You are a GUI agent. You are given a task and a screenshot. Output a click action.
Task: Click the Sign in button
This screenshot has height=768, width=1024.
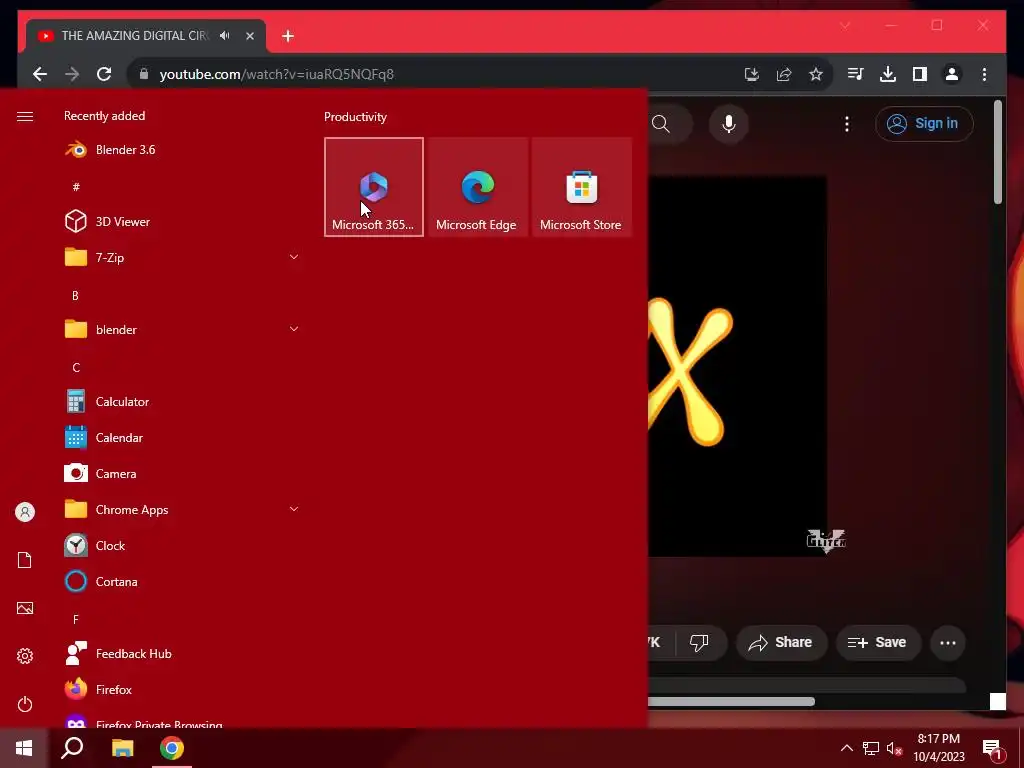[924, 123]
